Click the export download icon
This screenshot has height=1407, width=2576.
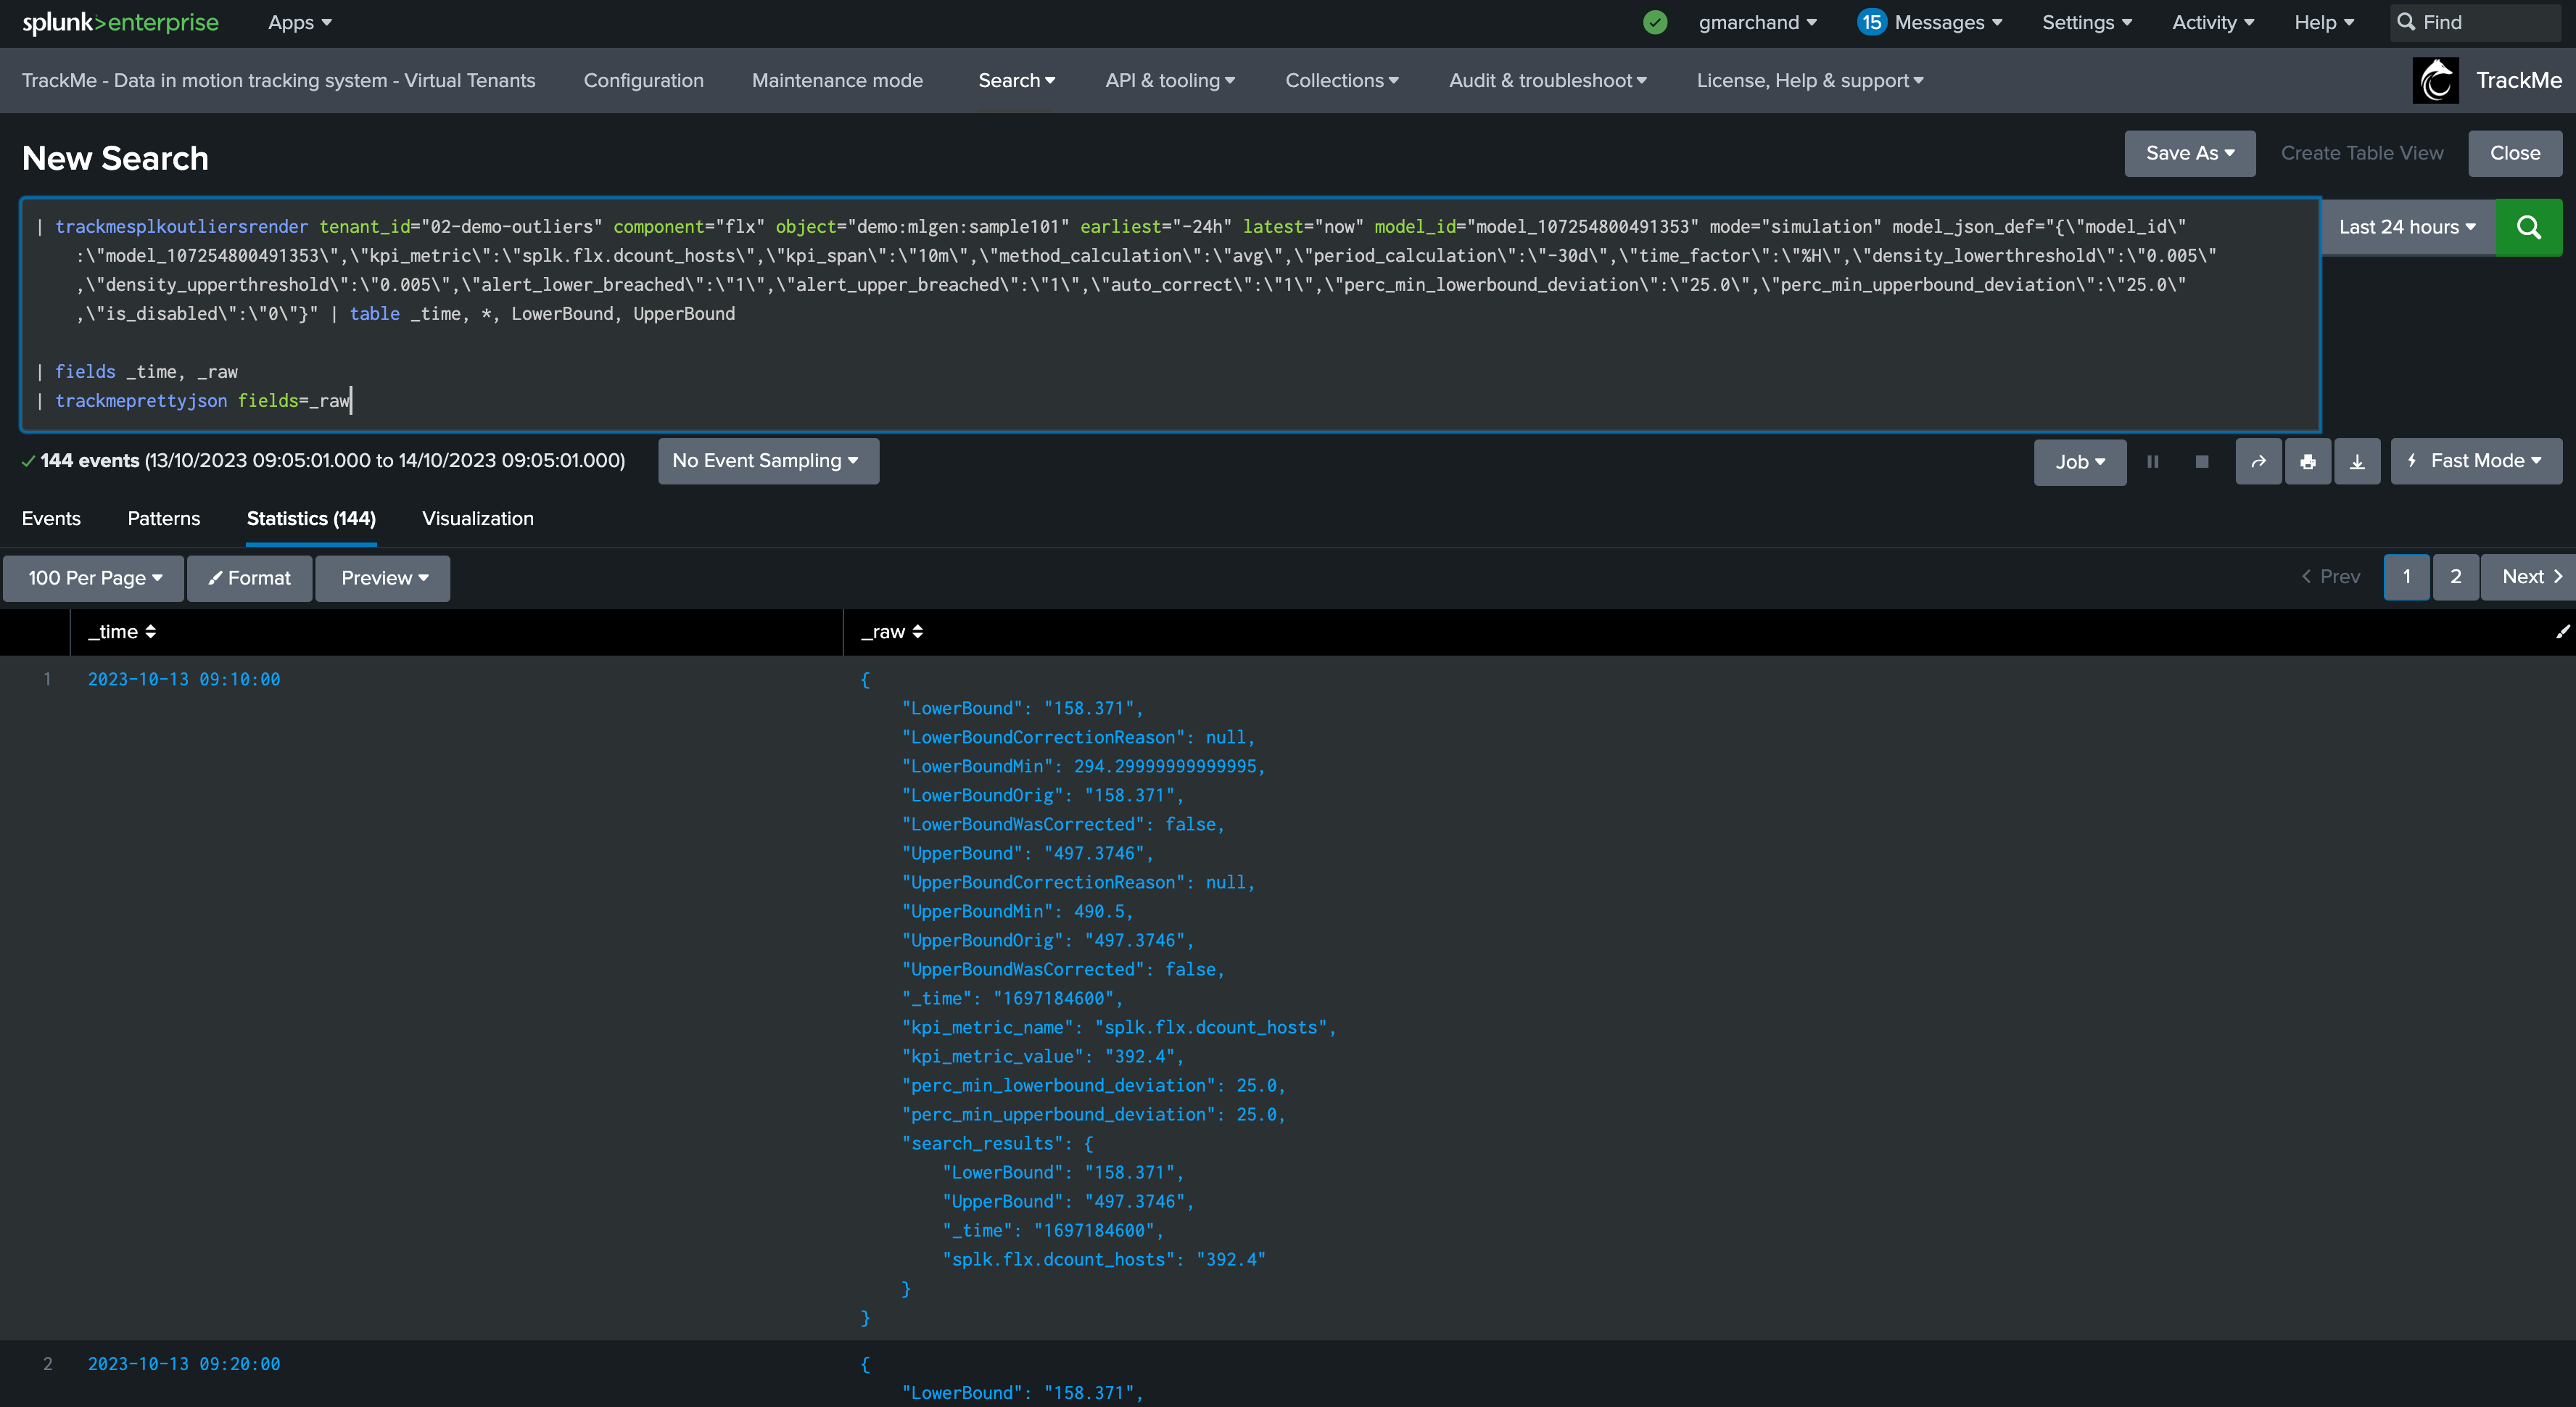click(2357, 461)
